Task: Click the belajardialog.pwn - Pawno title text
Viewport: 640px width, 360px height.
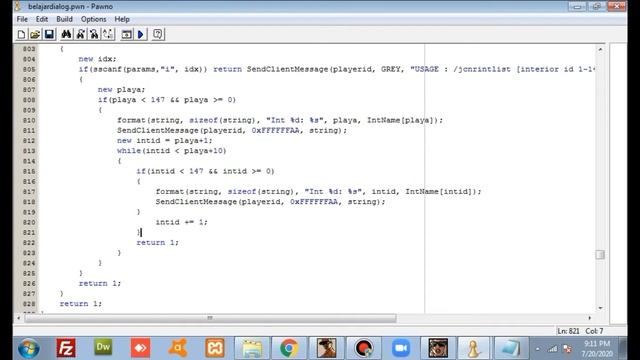Action: (70, 7)
